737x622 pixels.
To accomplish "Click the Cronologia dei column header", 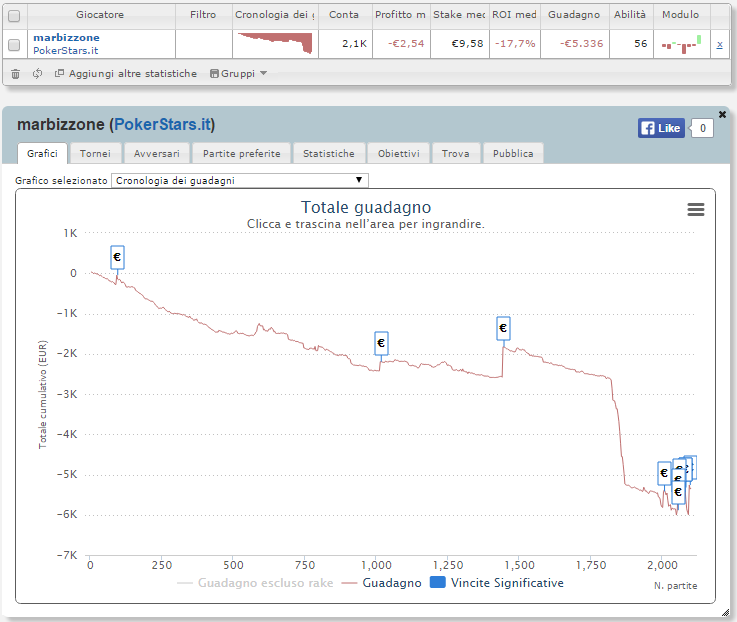I will click(274, 15).
